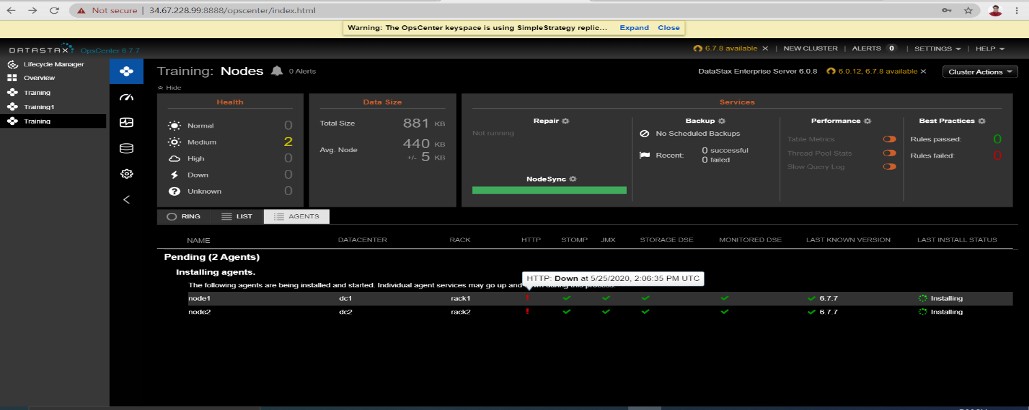Select the node1 row name
The image size is (1029, 410).
pos(199,298)
